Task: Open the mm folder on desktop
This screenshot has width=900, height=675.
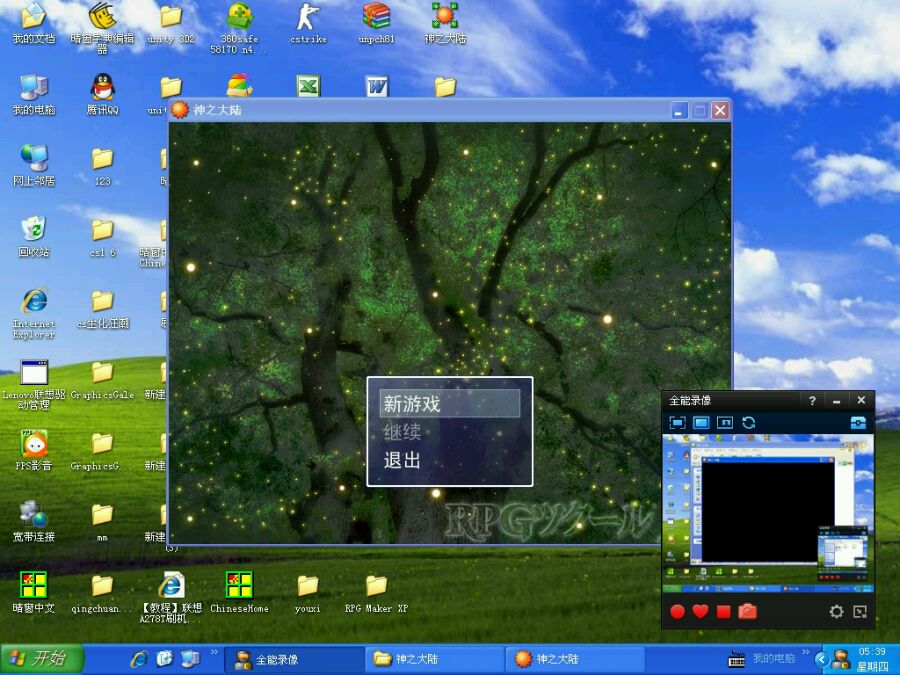Action: pos(103,522)
